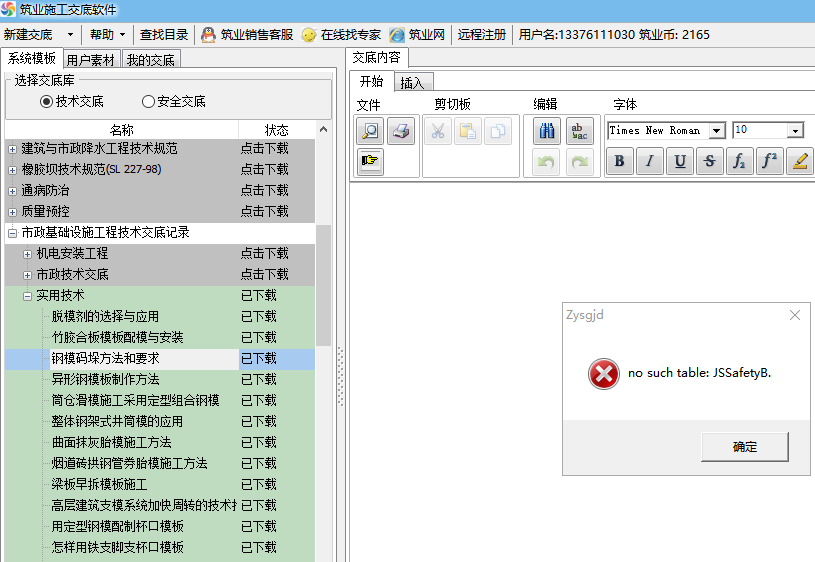Collapse the 实用技术 tree node
Viewport: 815px width, 562px height.
[x=28, y=296]
